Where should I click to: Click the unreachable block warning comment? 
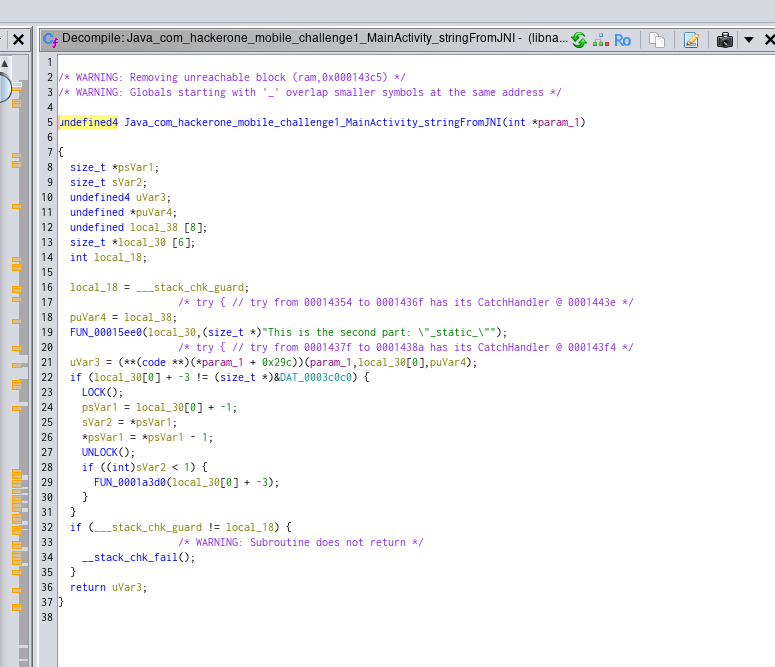click(232, 78)
